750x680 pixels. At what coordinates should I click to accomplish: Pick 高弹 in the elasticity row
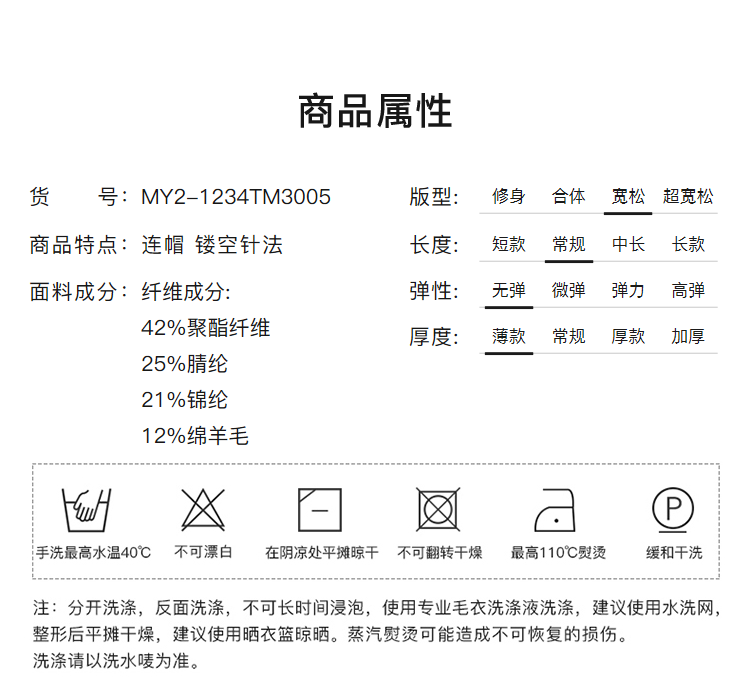pyautogui.click(x=688, y=291)
